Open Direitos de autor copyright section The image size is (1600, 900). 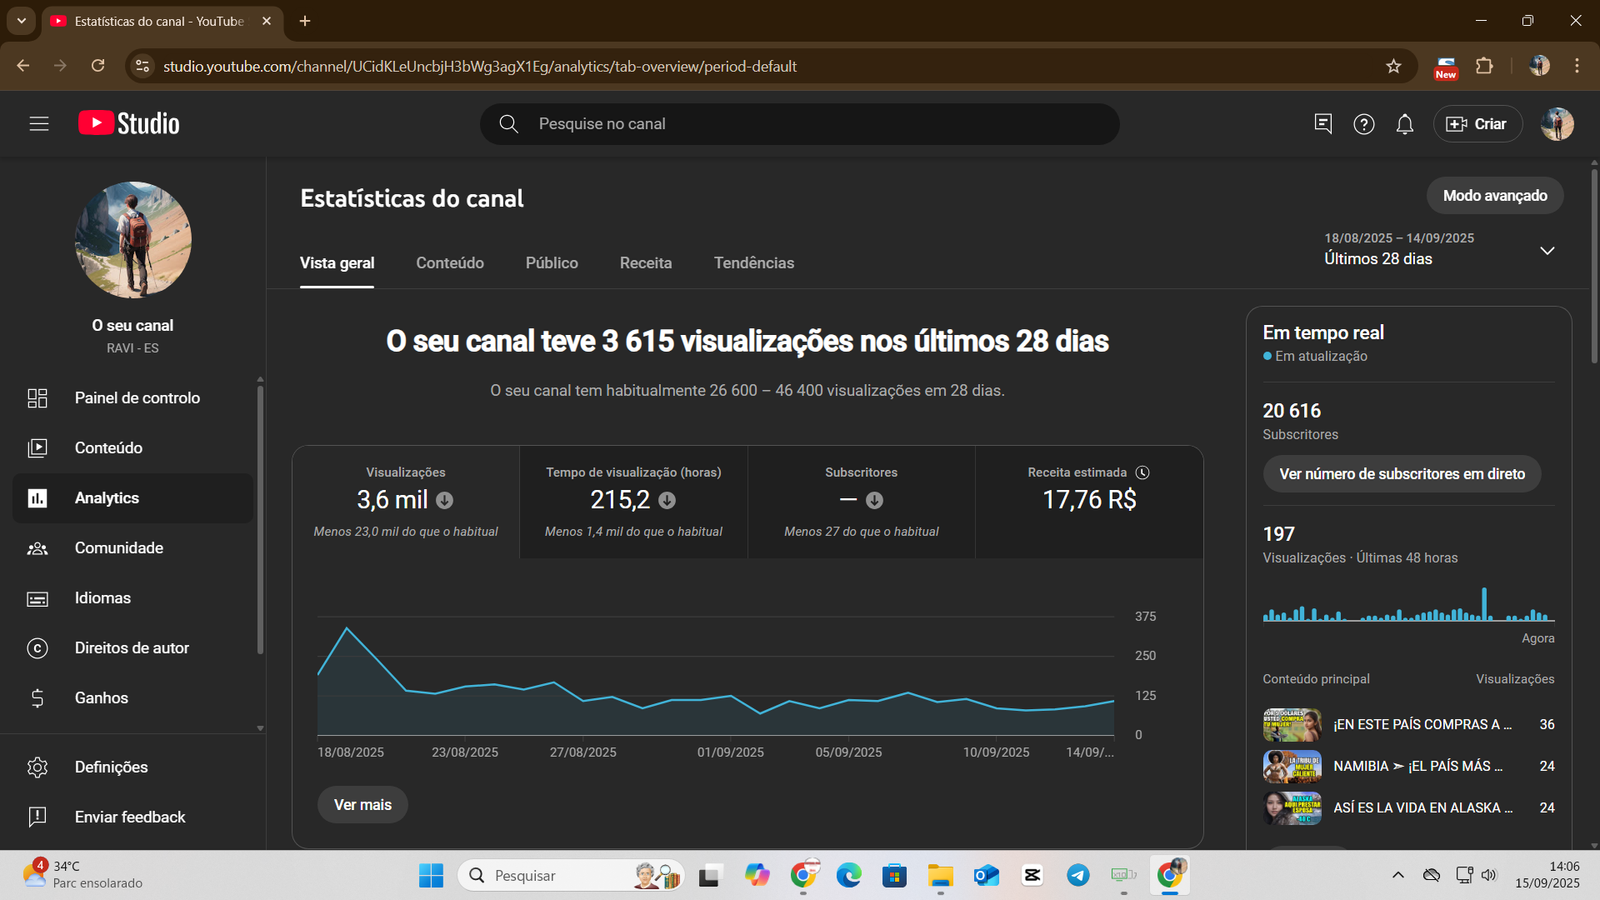(x=38, y=648)
